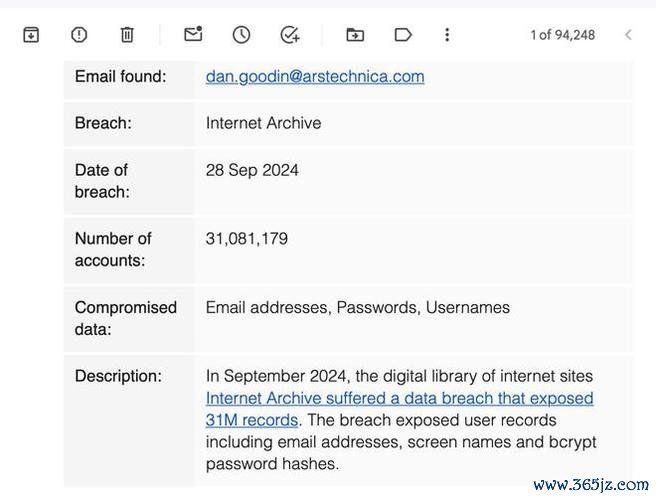Add the email to Tasks
Screen dimensions: 656x500
pos(290,35)
